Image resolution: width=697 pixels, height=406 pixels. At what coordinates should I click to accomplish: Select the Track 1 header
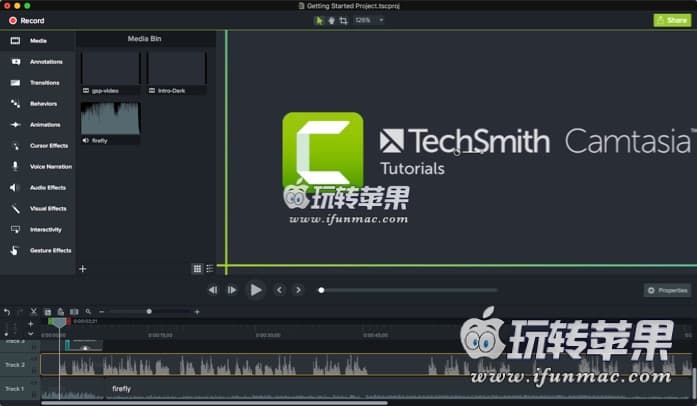pos(20,389)
